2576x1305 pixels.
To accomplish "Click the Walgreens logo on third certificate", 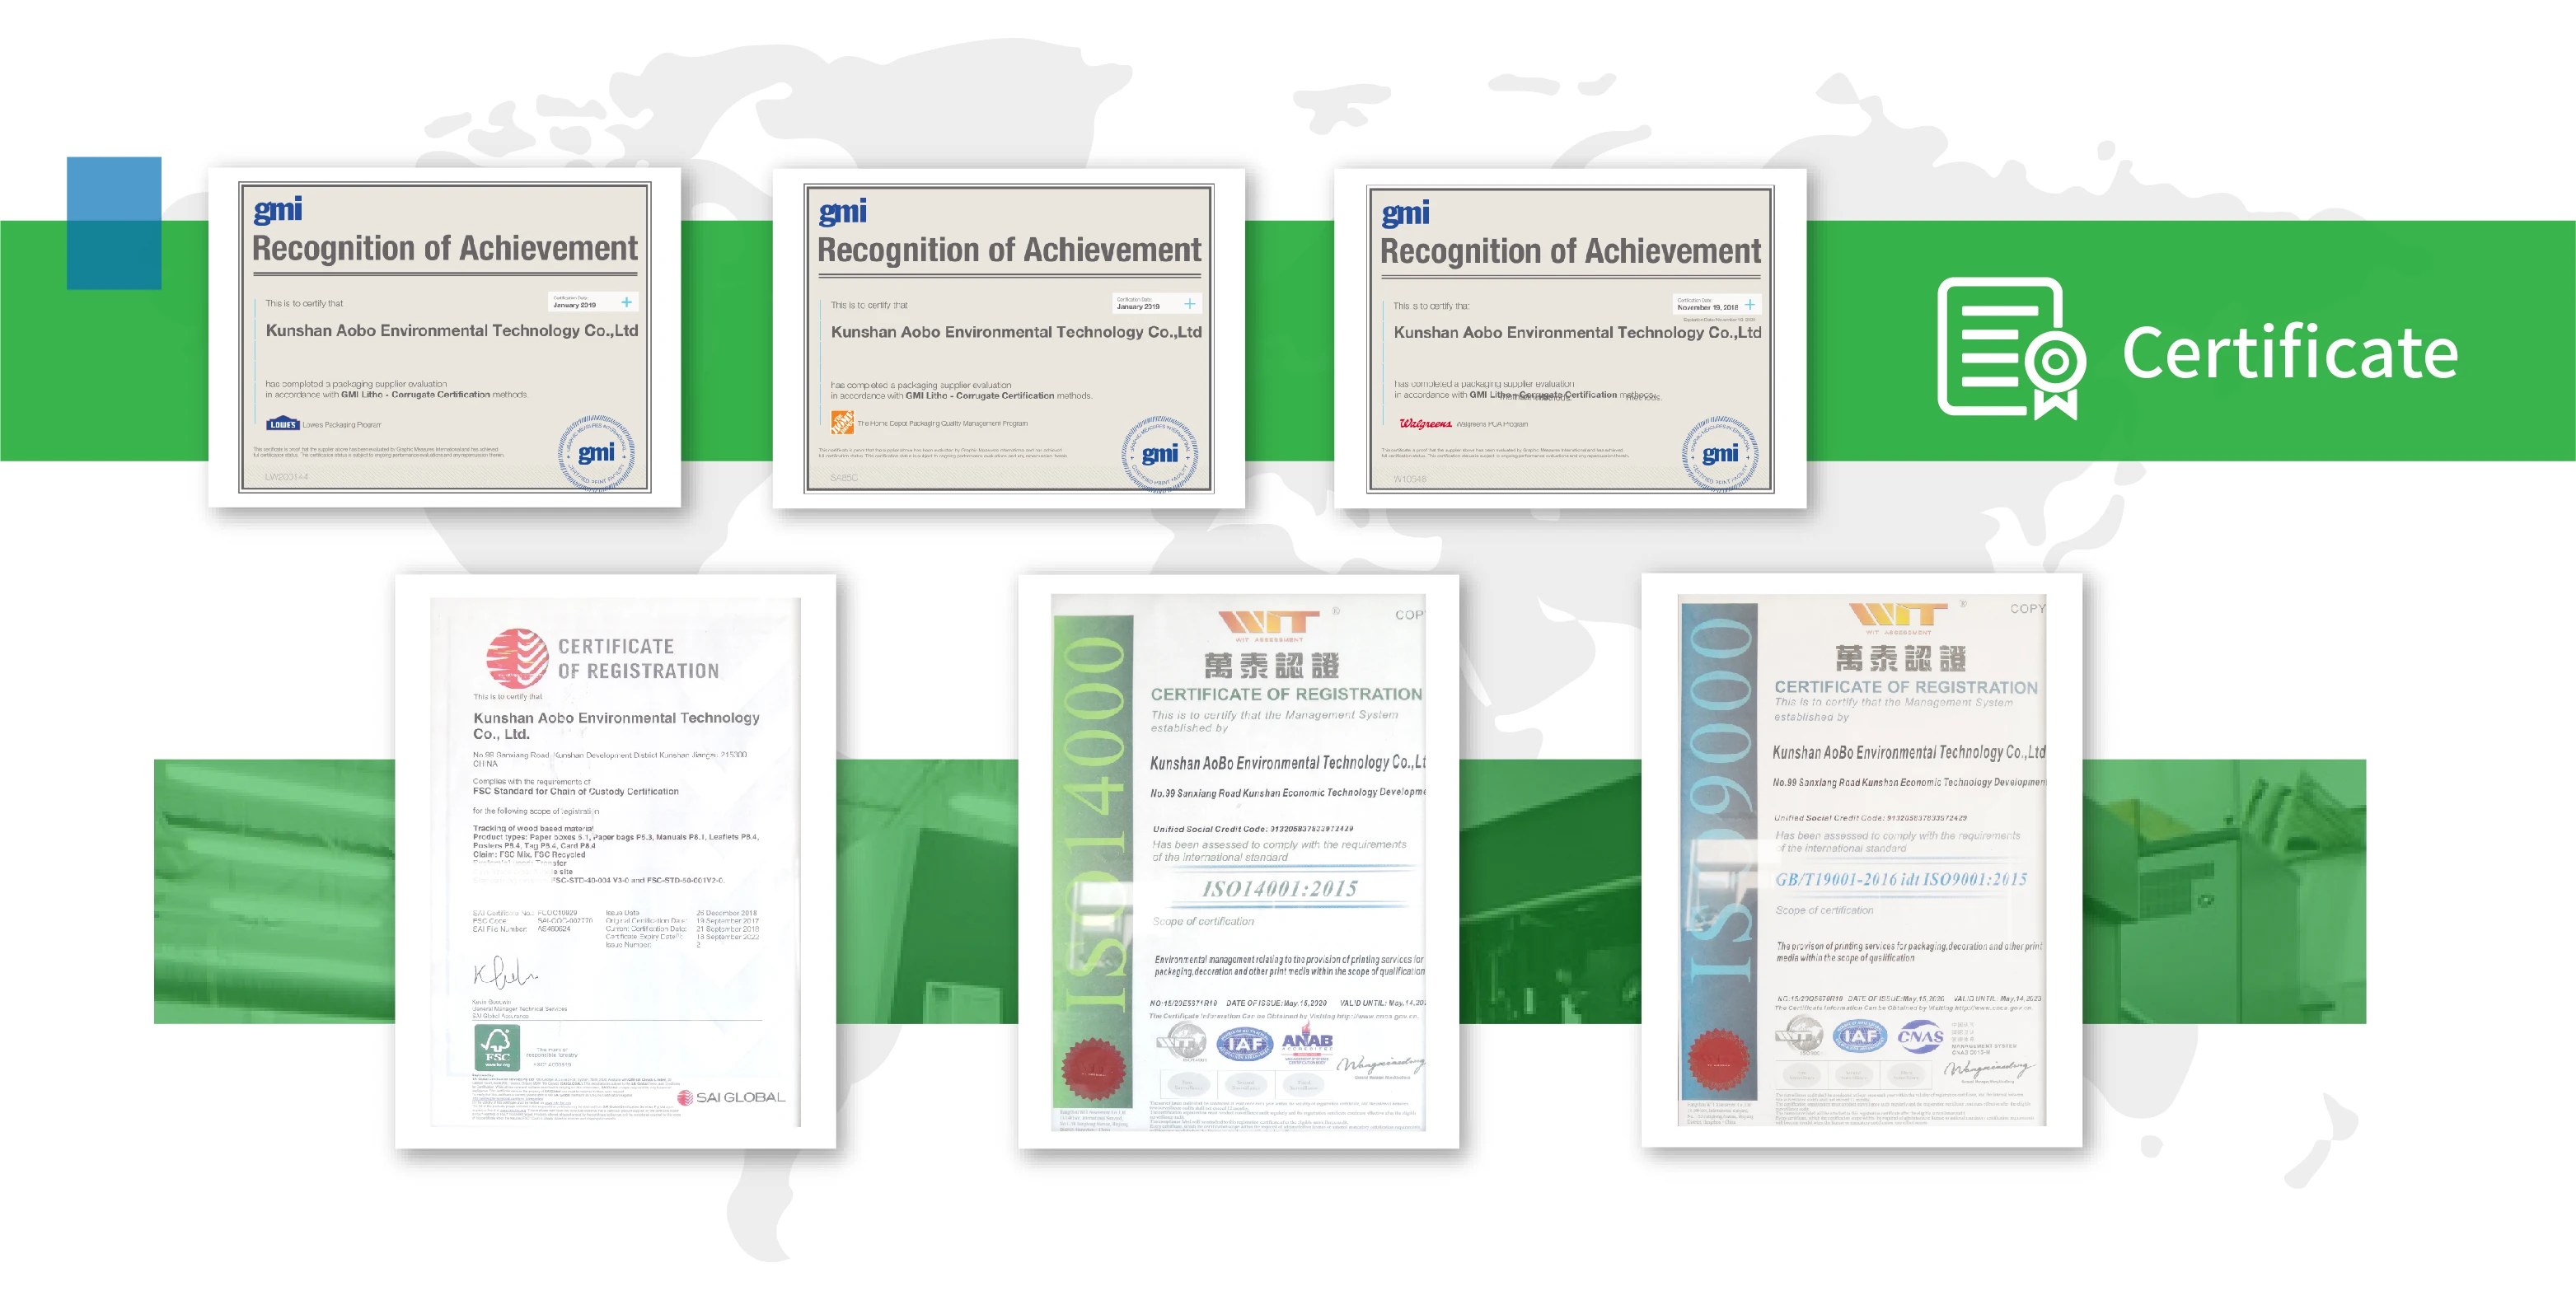I will pos(1425,424).
